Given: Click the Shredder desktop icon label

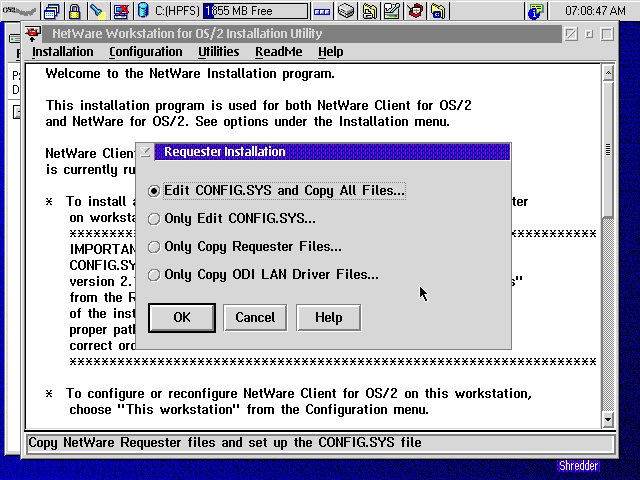Looking at the screenshot, I should click(x=578, y=466).
